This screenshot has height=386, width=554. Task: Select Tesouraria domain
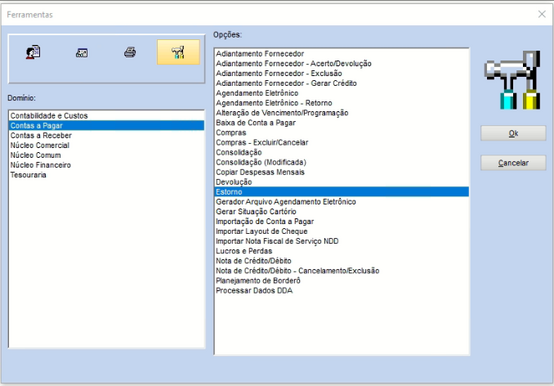[x=106, y=175]
